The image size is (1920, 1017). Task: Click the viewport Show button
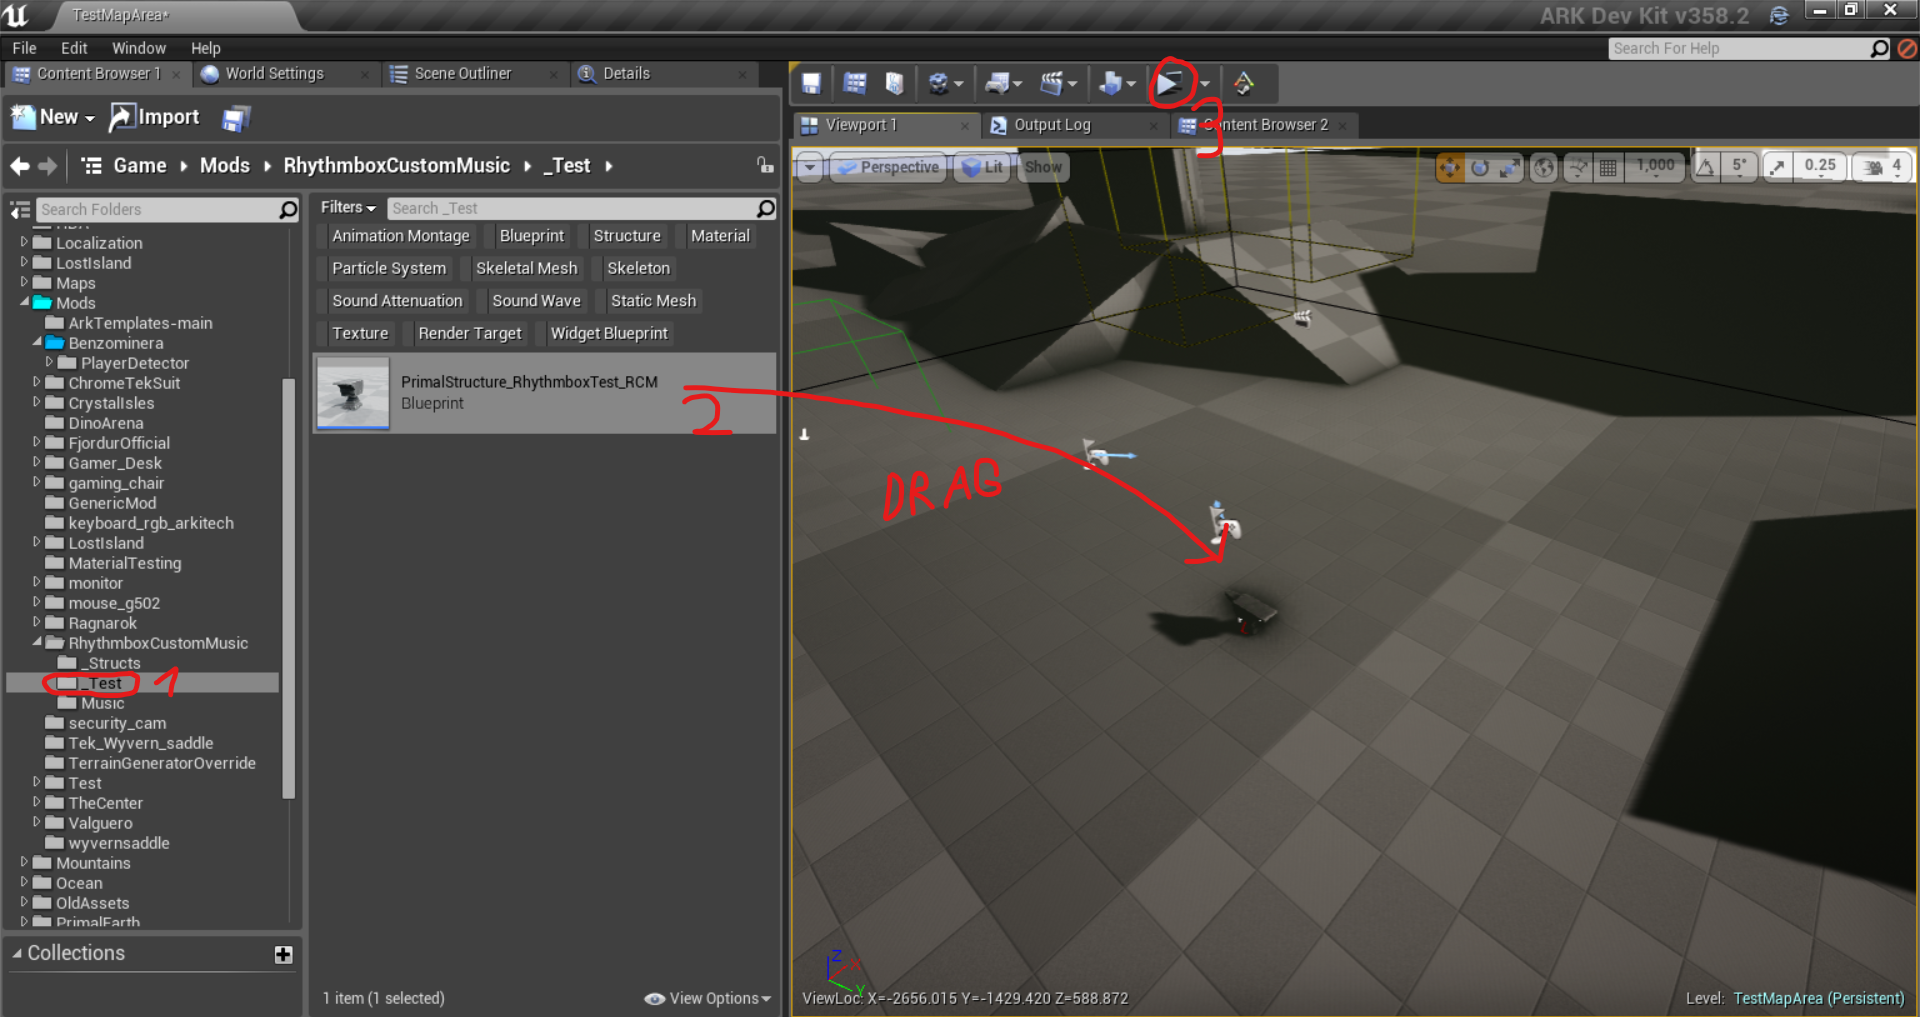coord(1043,167)
